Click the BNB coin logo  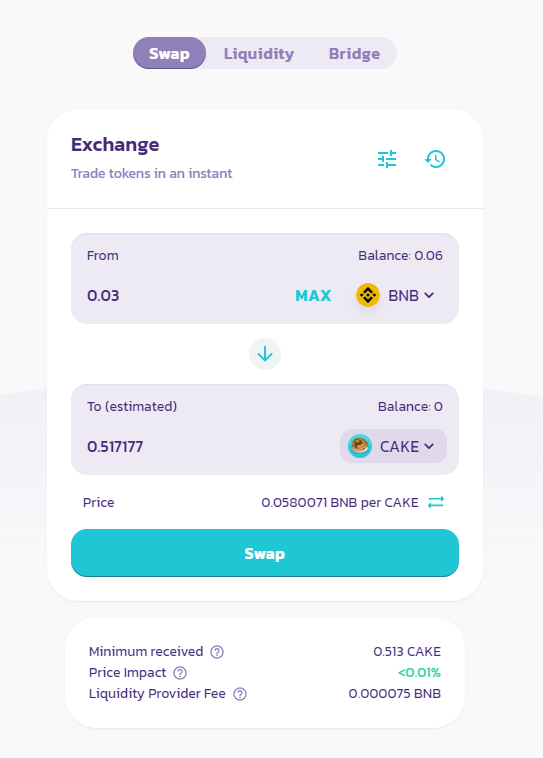(368, 295)
